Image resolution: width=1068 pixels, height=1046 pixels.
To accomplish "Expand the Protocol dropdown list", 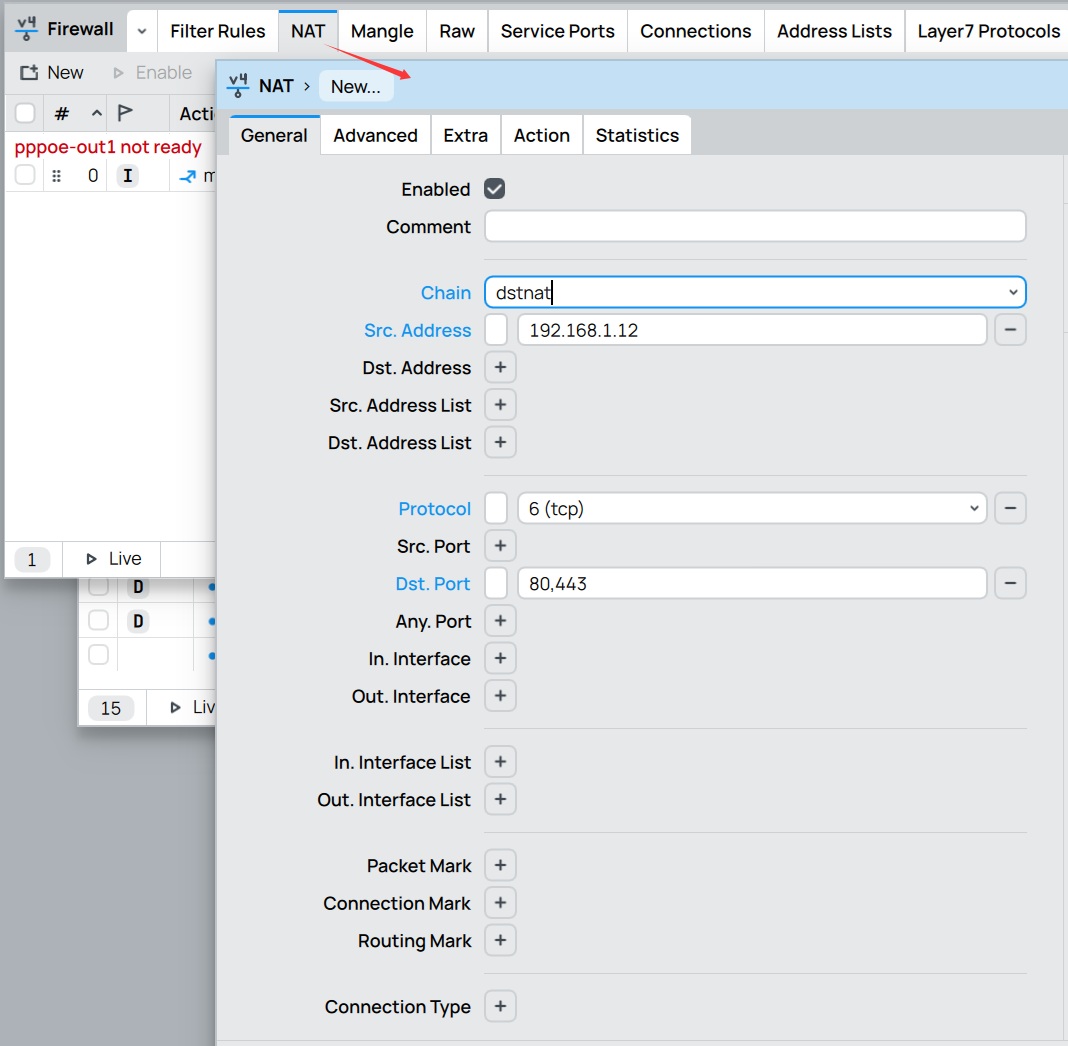I will pos(974,508).
